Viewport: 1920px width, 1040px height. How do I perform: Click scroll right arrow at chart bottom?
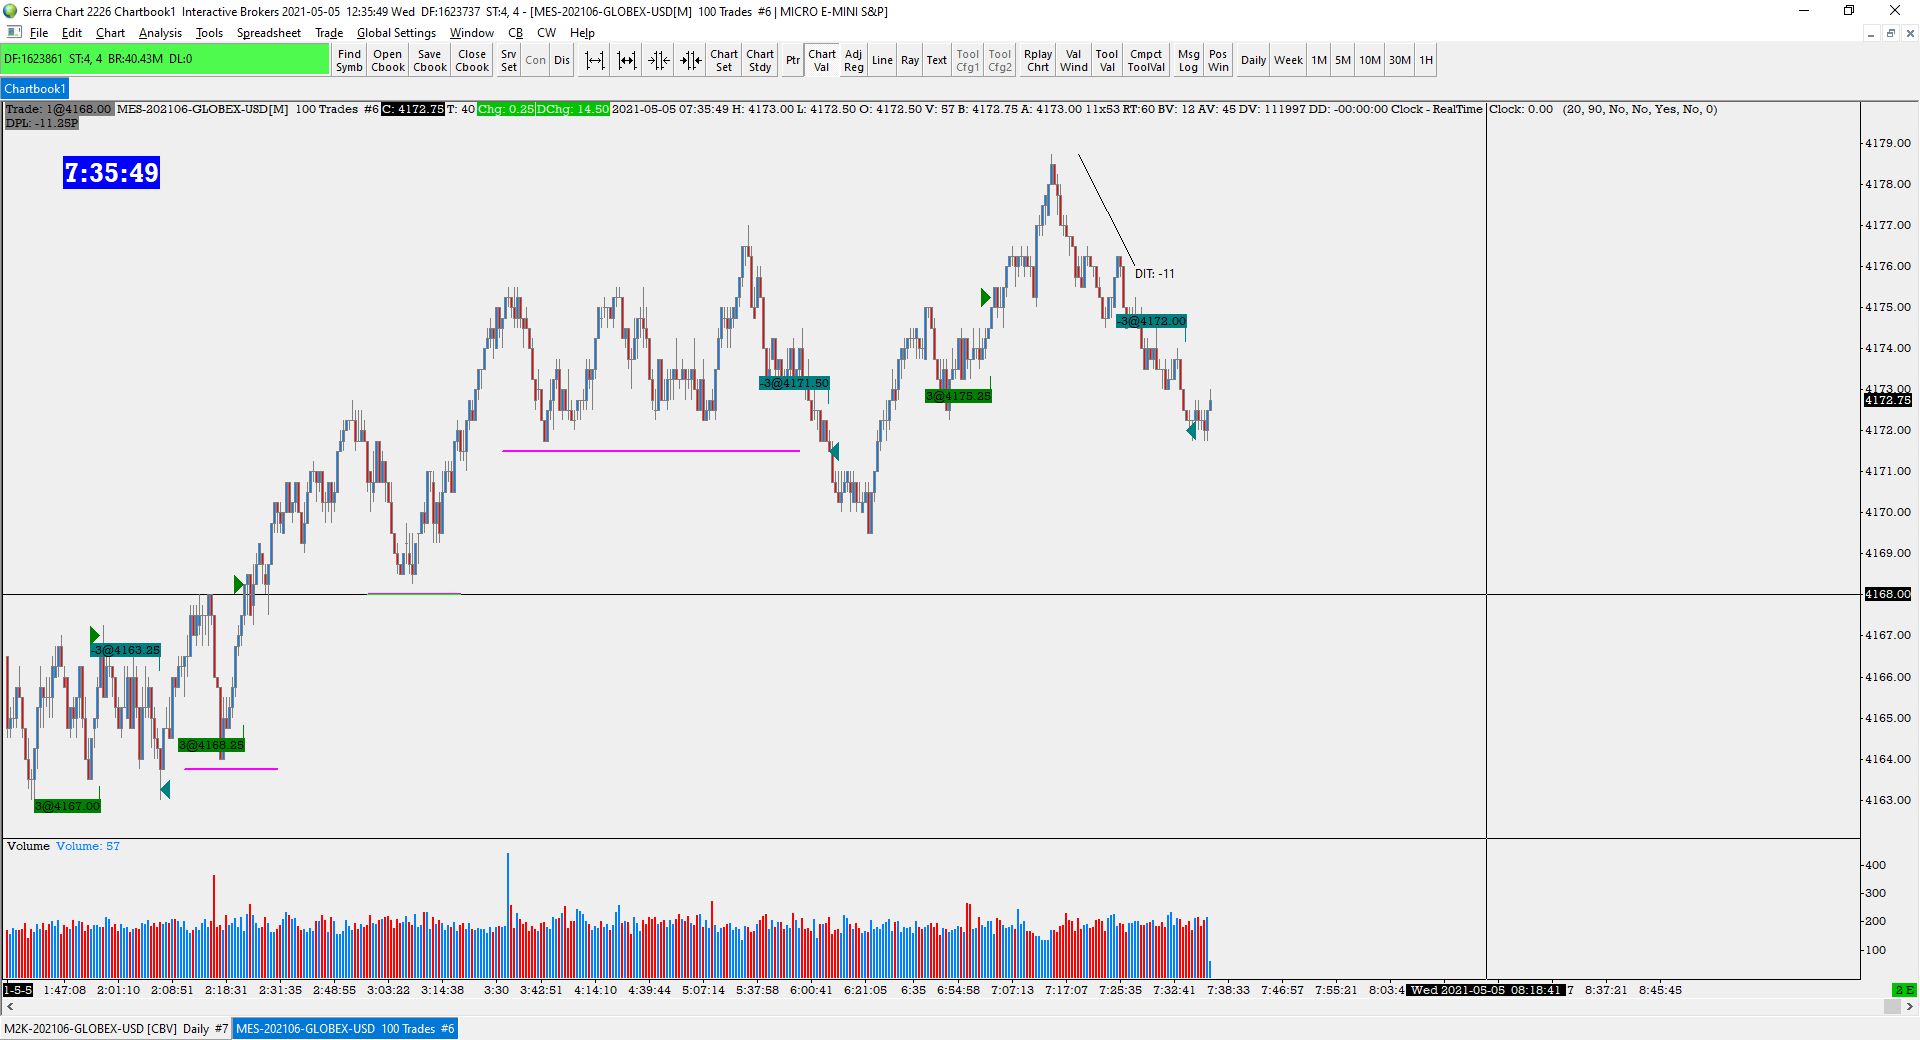(x=1910, y=1007)
